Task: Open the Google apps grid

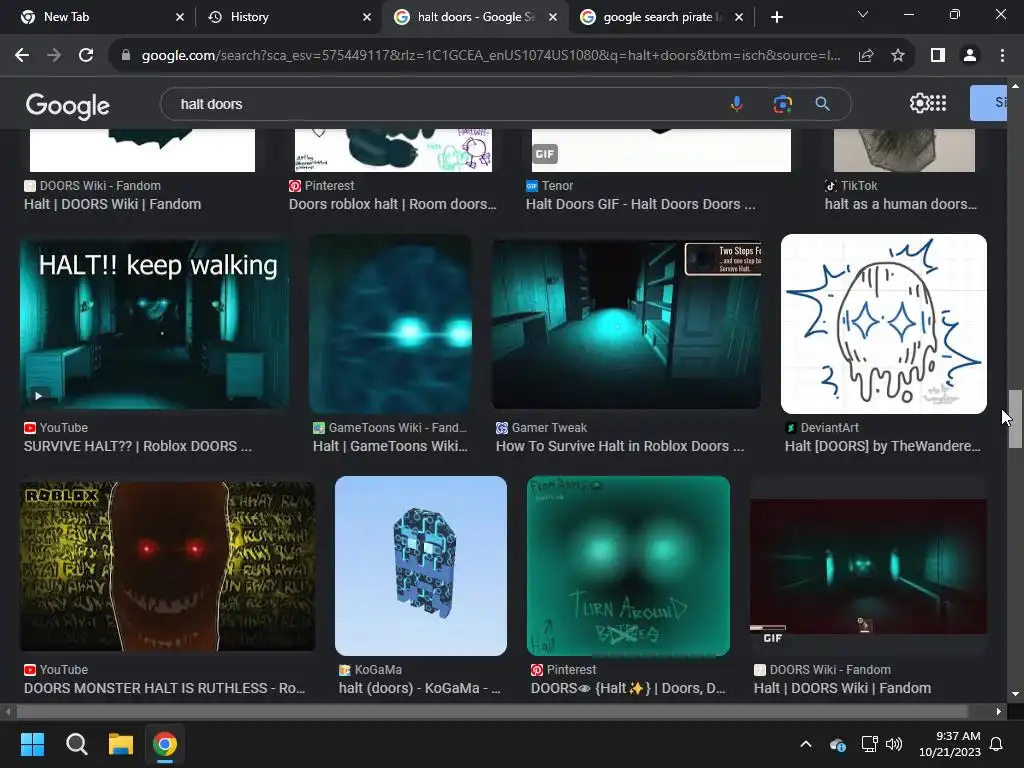Action: coord(938,103)
